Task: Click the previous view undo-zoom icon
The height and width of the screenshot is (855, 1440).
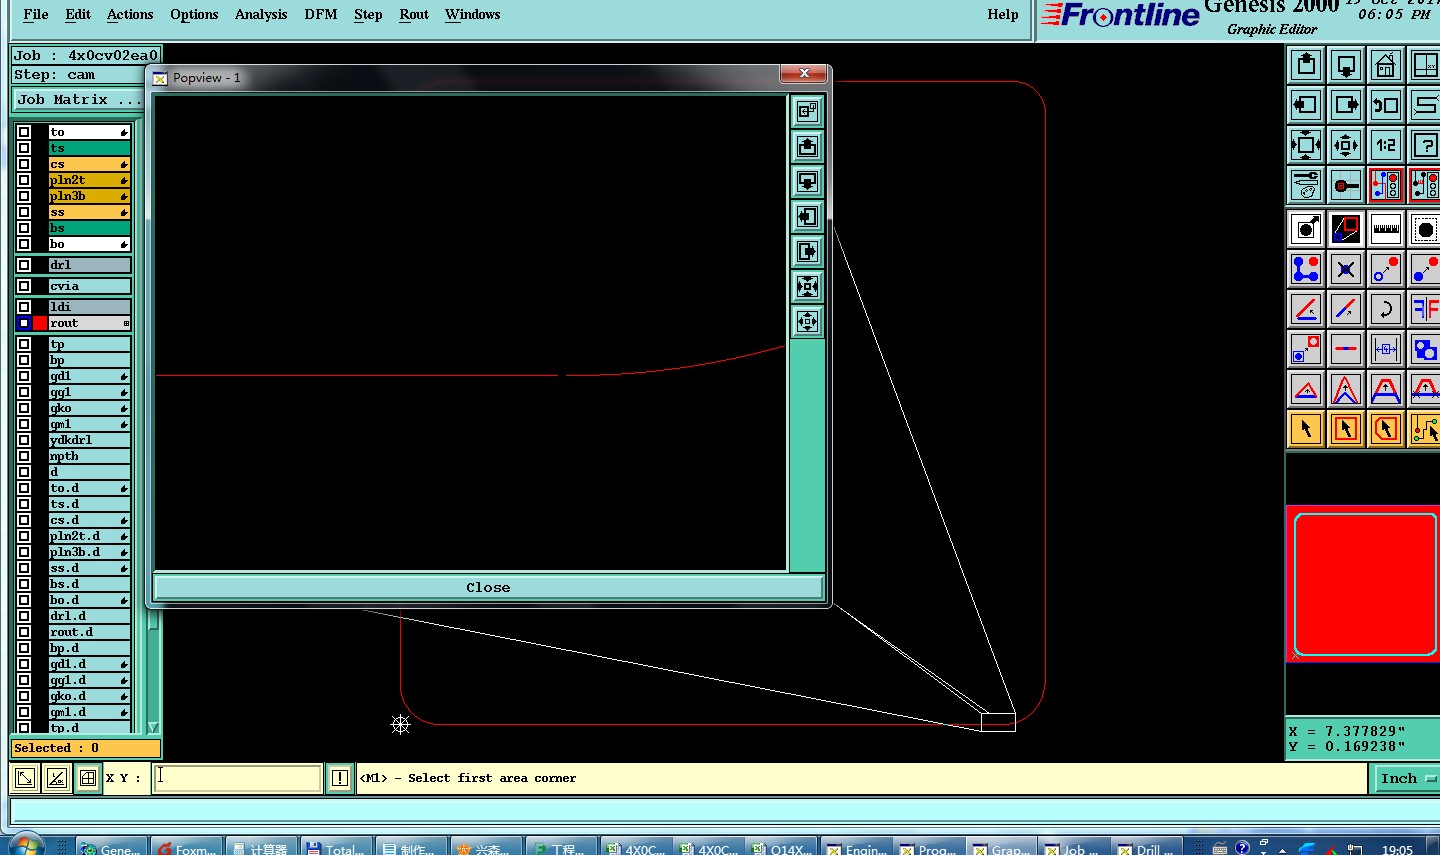Action: 1386,105
